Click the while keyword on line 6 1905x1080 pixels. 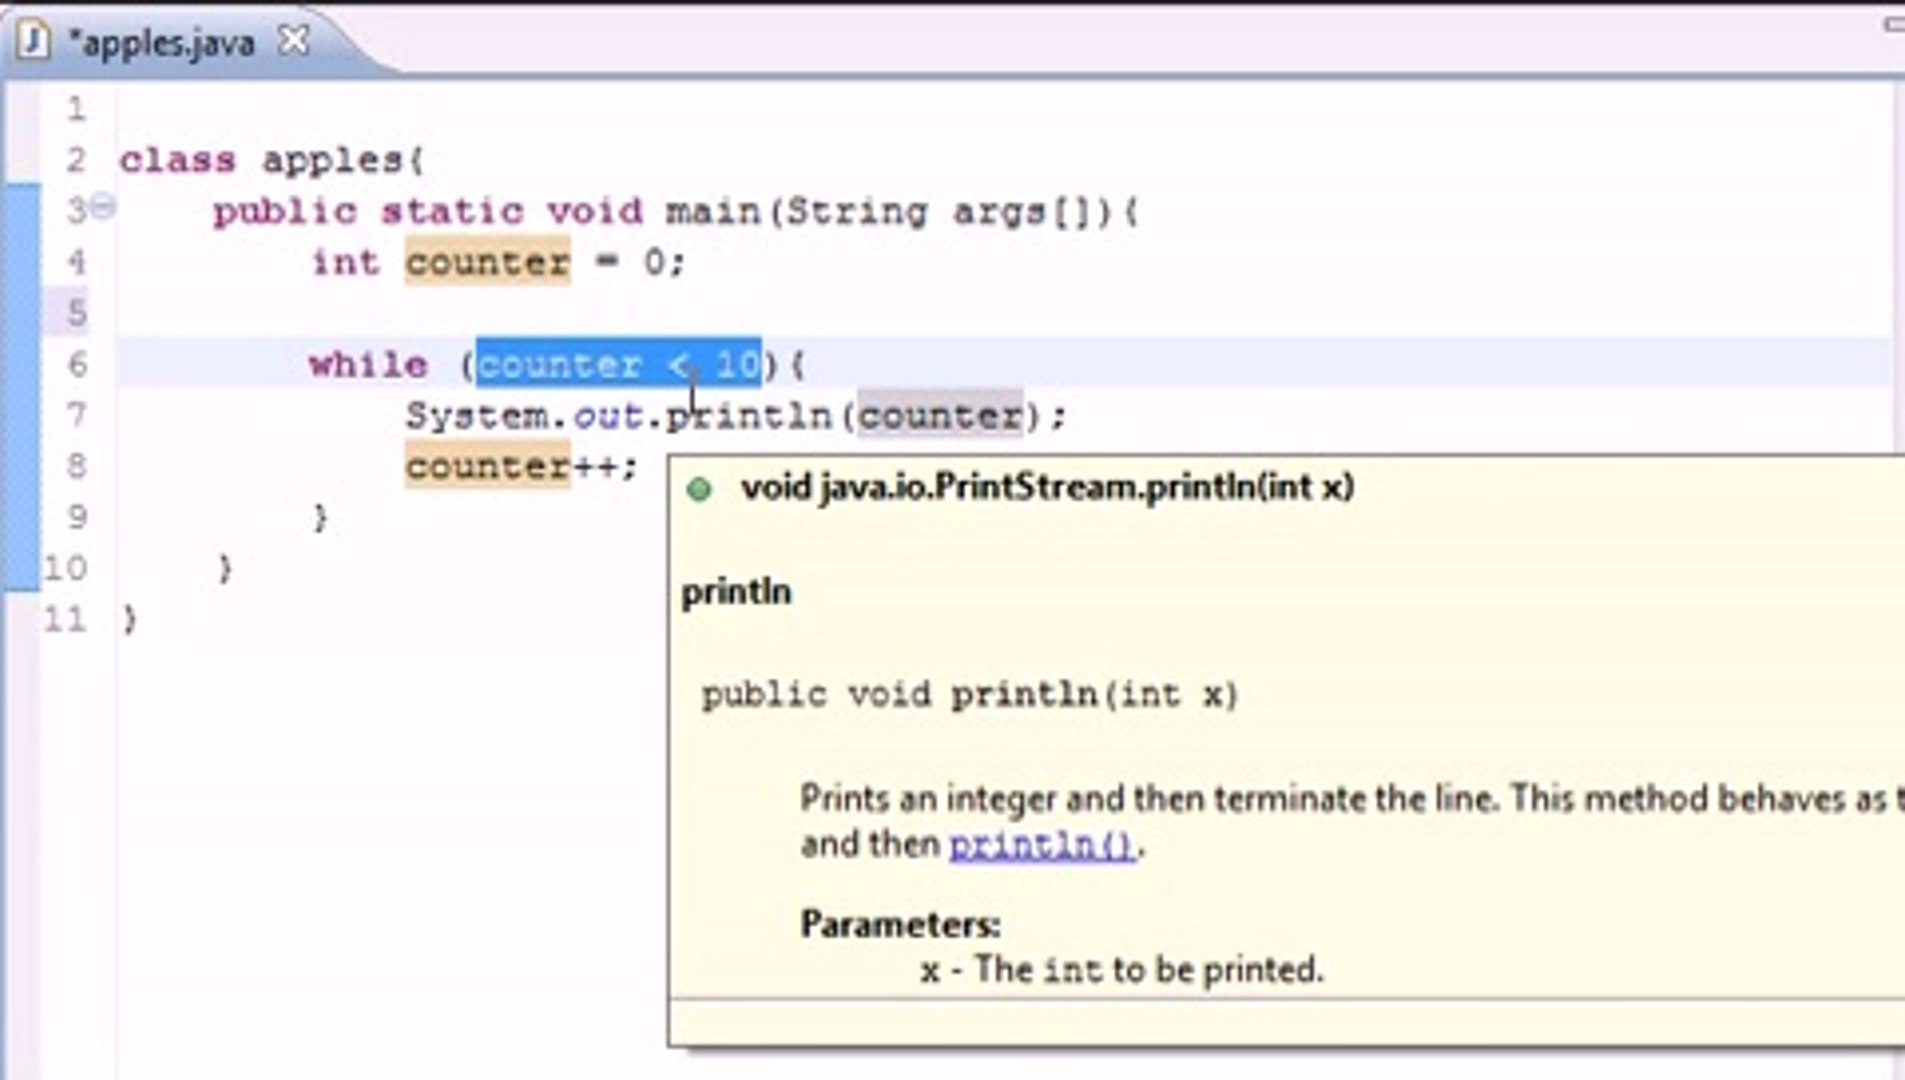tap(368, 364)
